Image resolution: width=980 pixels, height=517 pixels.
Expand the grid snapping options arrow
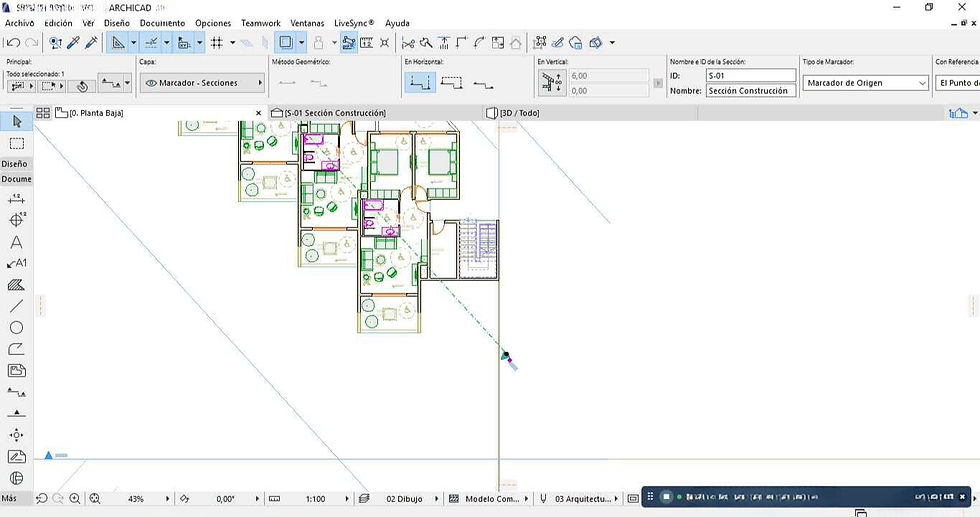232,43
